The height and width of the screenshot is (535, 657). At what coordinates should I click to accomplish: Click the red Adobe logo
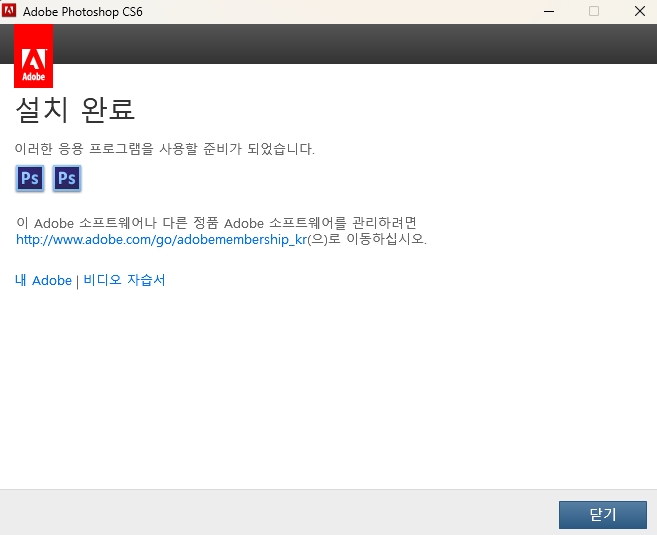pos(34,56)
